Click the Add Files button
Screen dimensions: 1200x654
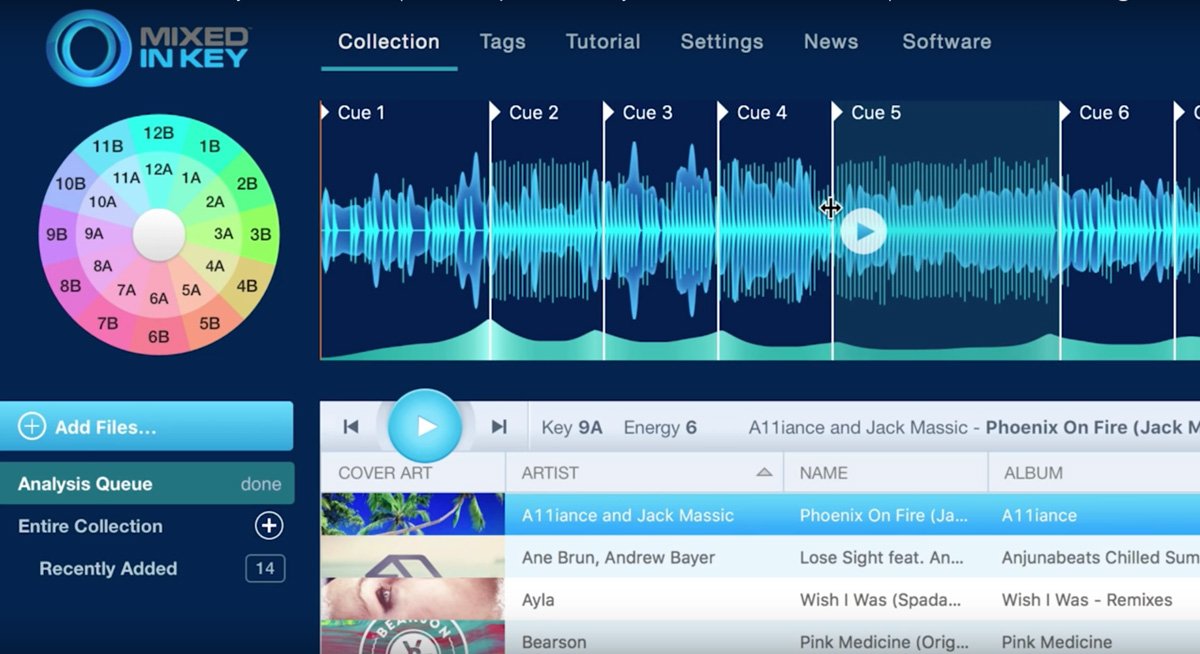147,427
